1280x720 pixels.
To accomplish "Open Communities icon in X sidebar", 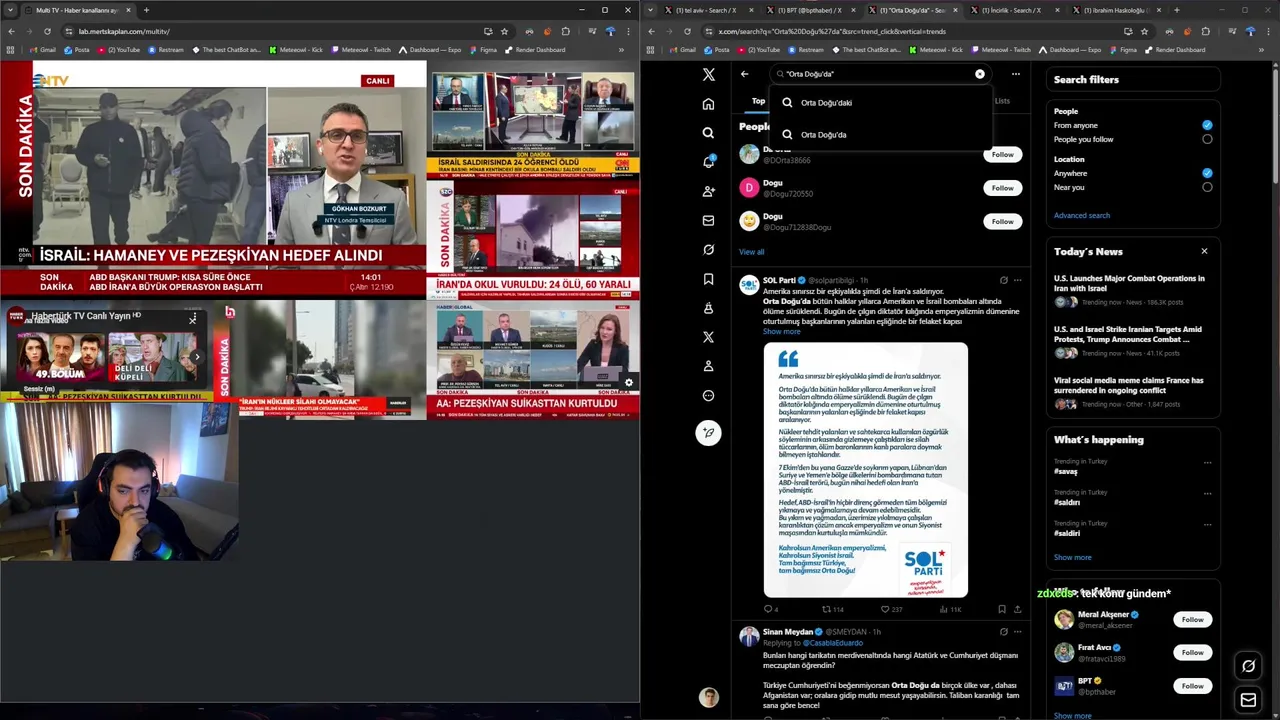I will click(708, 308).
